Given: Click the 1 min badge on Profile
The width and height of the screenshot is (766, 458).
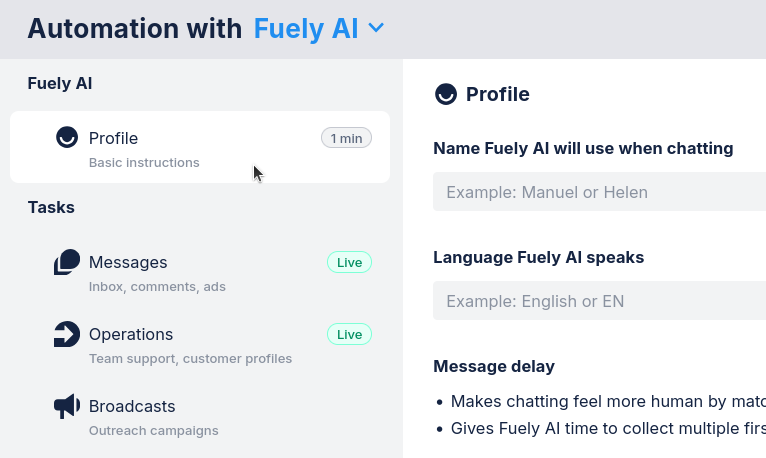Looking at the screenshot, I should pyautogui.click(x=346, y=139).
